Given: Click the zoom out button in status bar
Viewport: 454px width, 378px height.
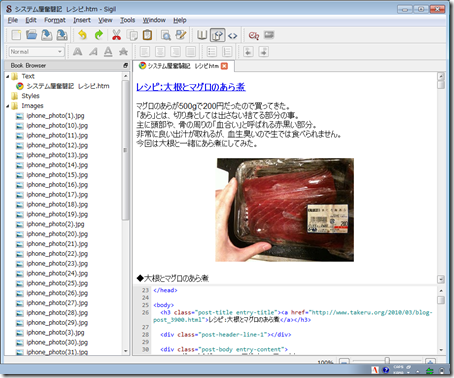Looking at the screenshot, I should 344,361.
